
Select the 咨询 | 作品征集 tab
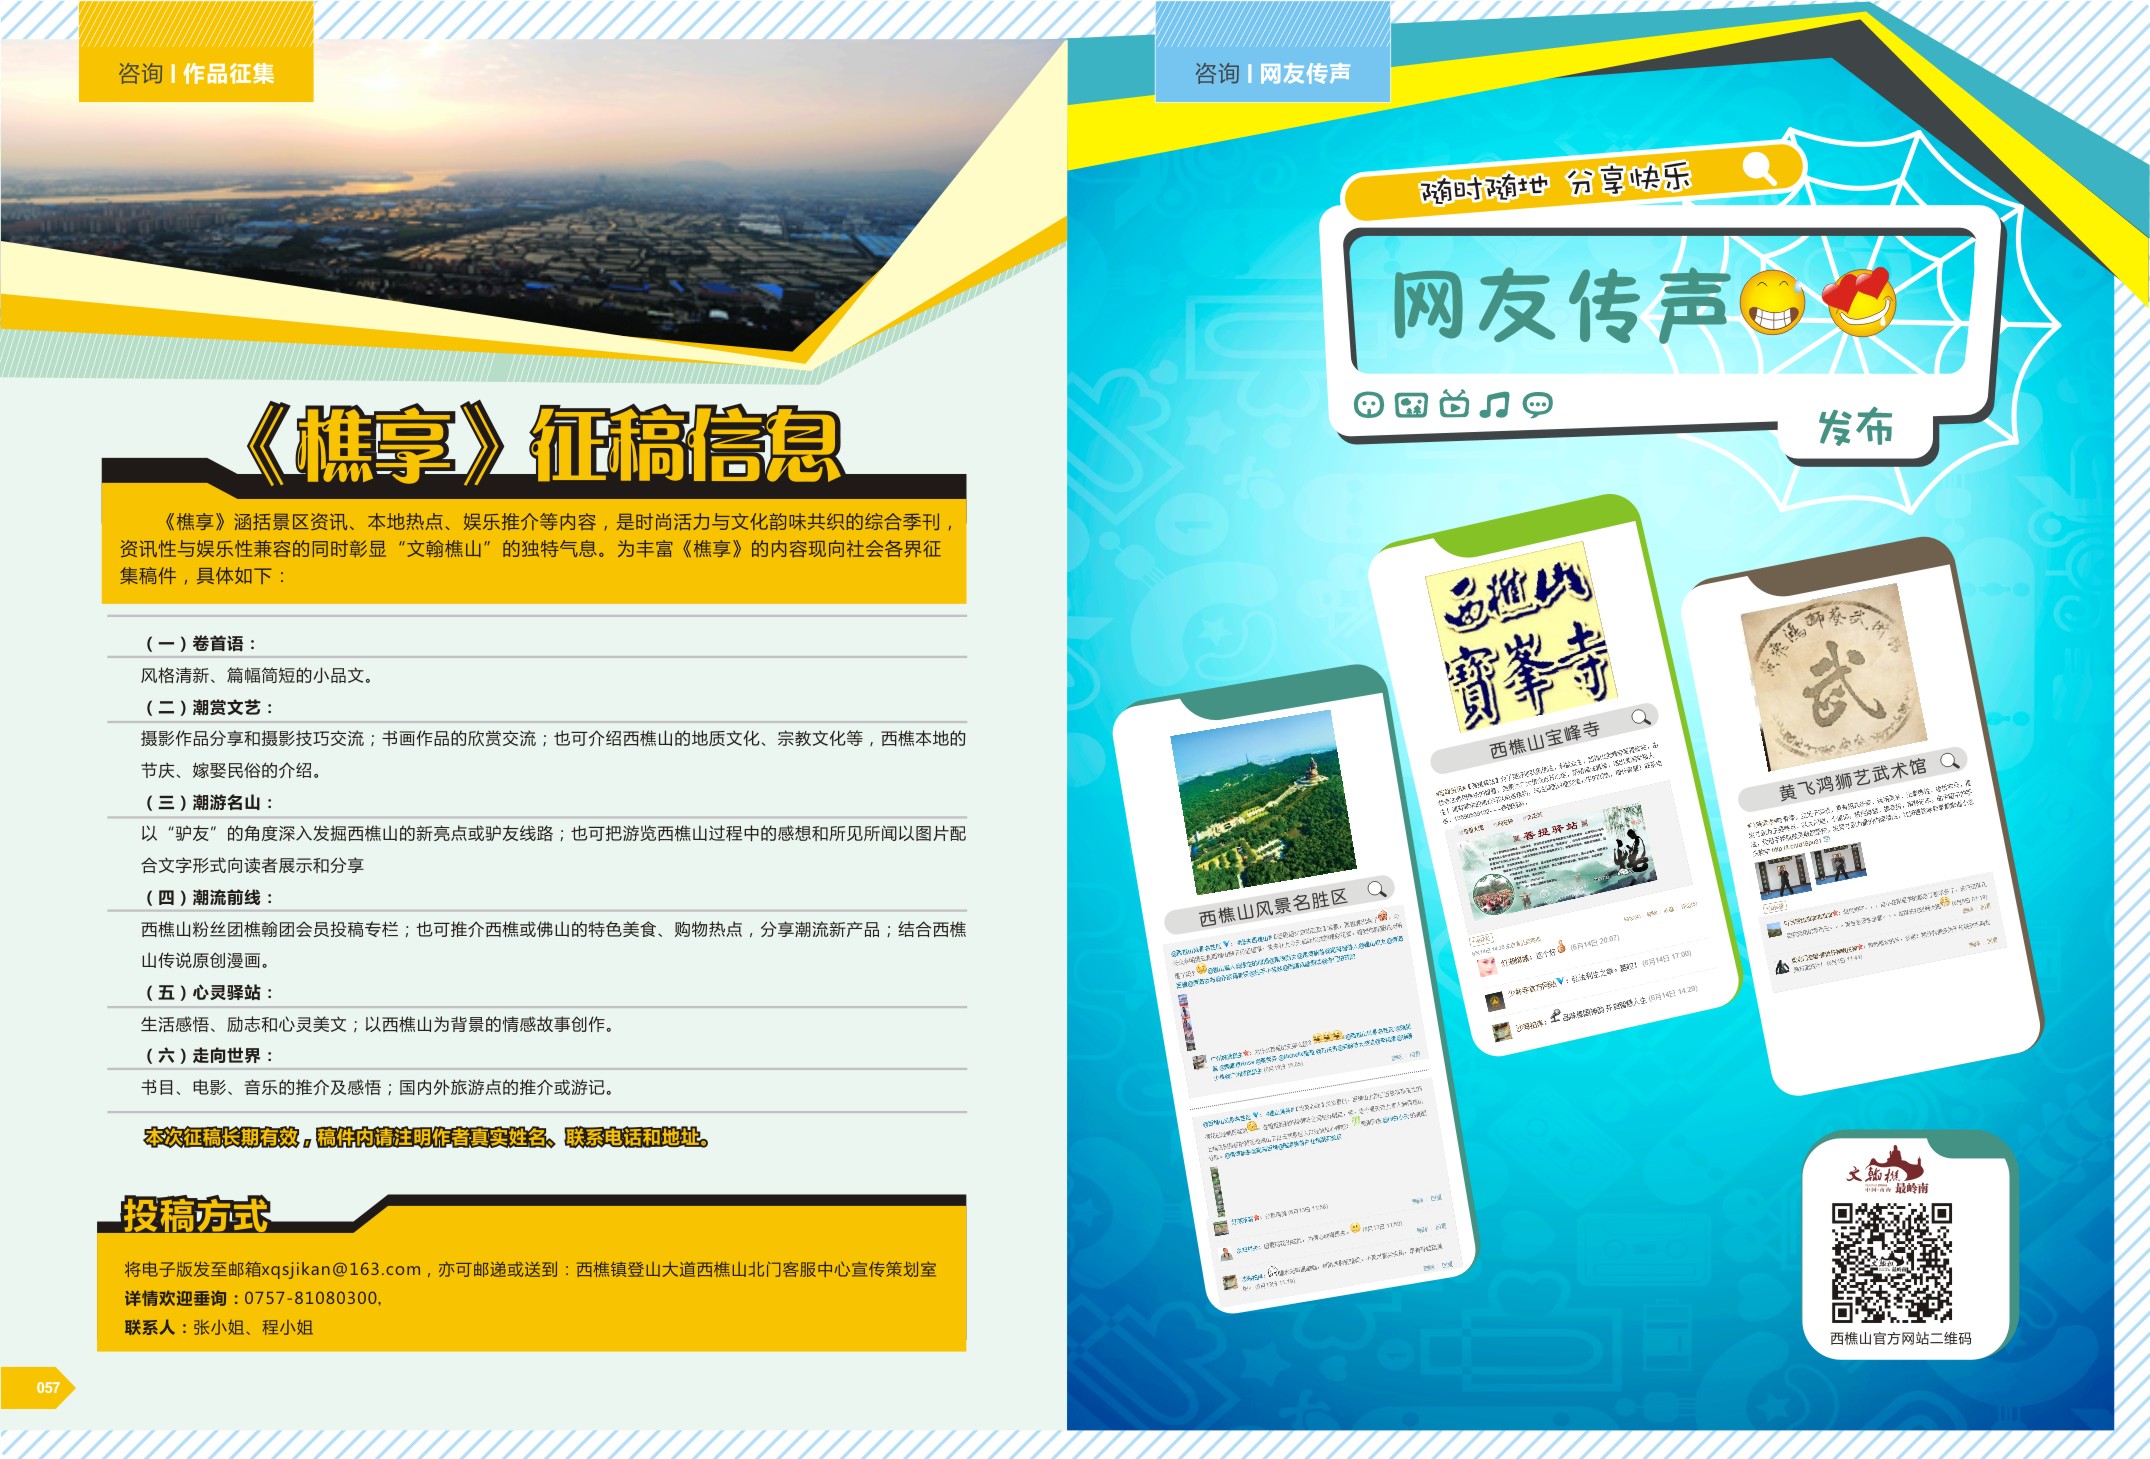point(196,73)
